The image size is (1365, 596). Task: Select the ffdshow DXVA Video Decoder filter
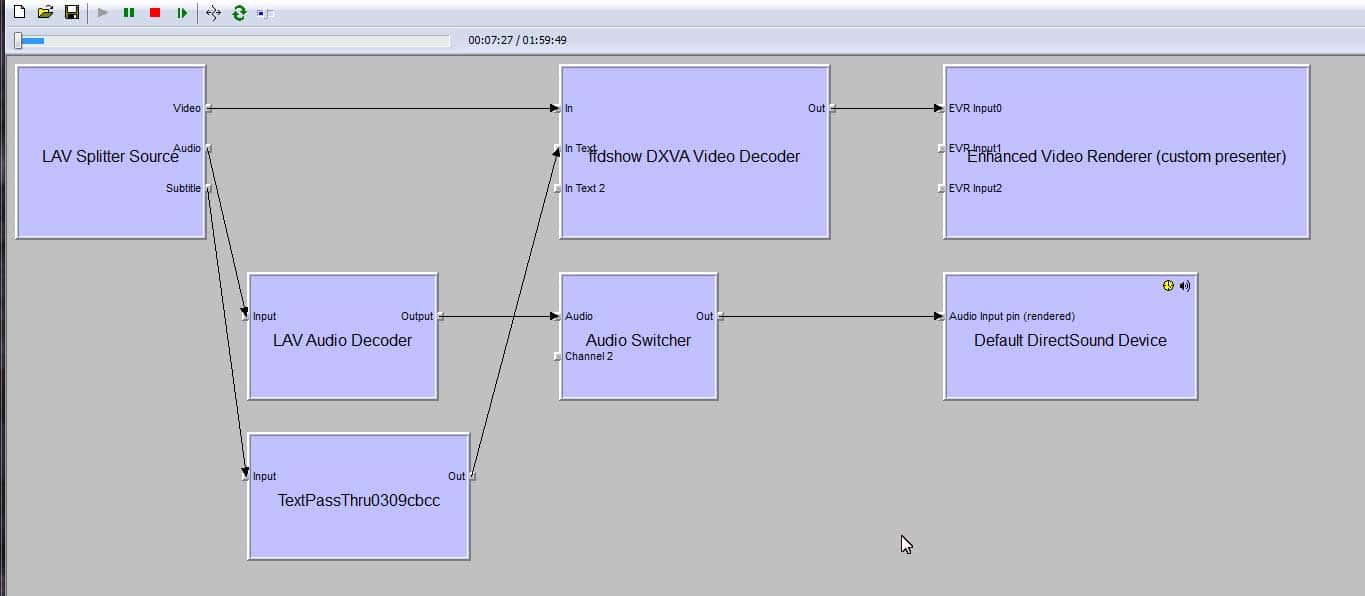(x=695, y=152)
